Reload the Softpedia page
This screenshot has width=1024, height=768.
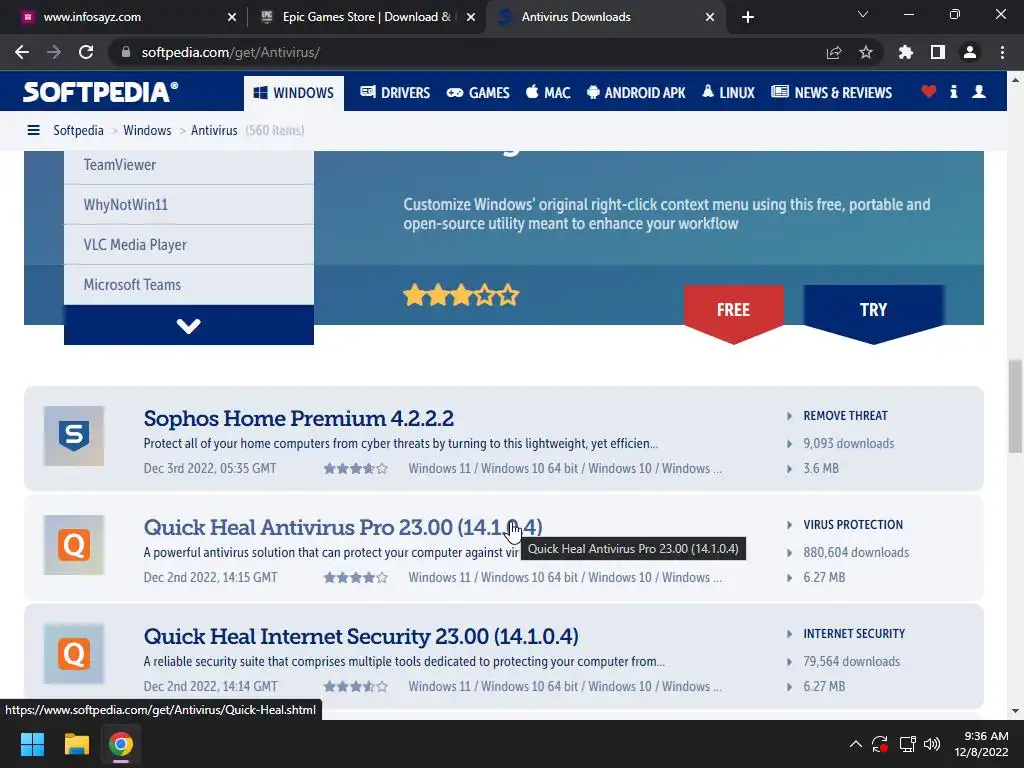[x=86, y=52]
